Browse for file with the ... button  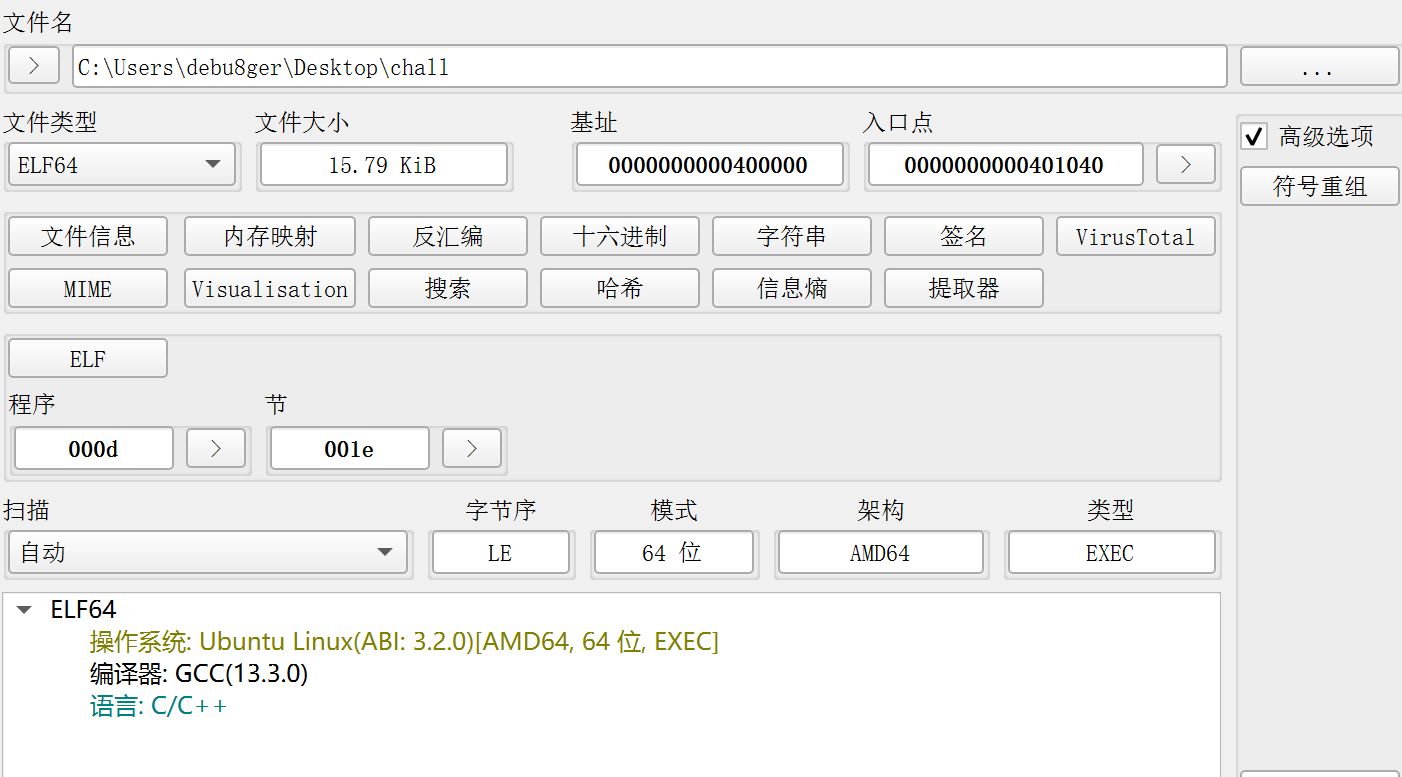[1318, 68]
